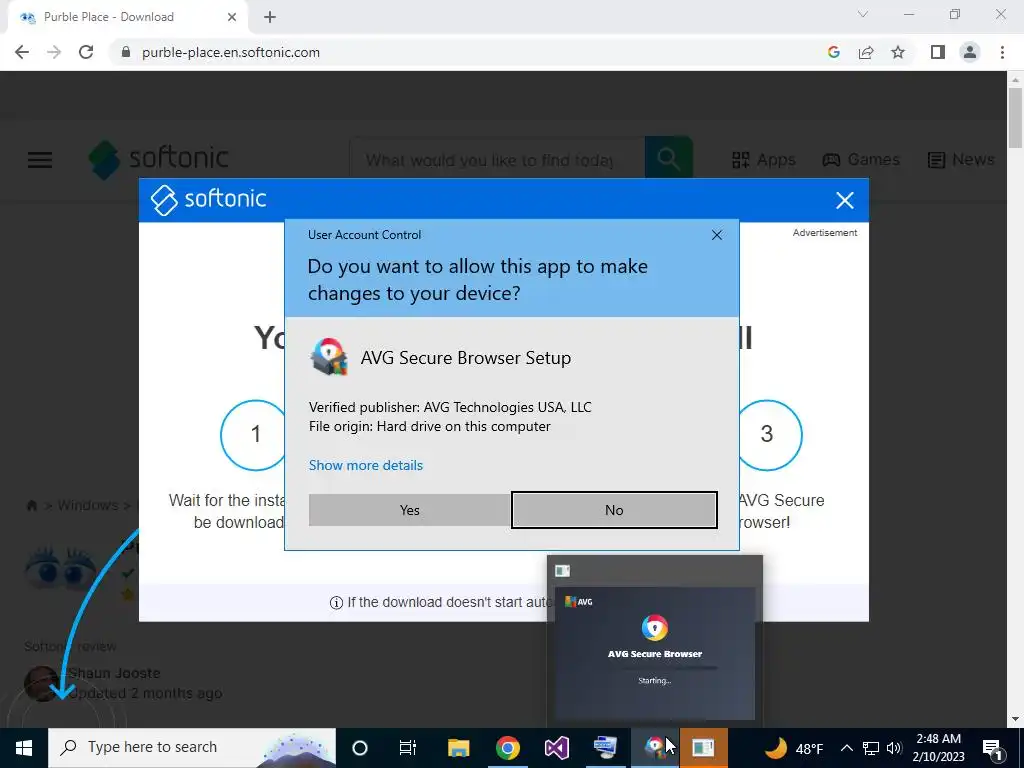The height and width of the screenshot is (768, 1024).
Task: Click Shaun Jooste author name
Action: [114, 673]
